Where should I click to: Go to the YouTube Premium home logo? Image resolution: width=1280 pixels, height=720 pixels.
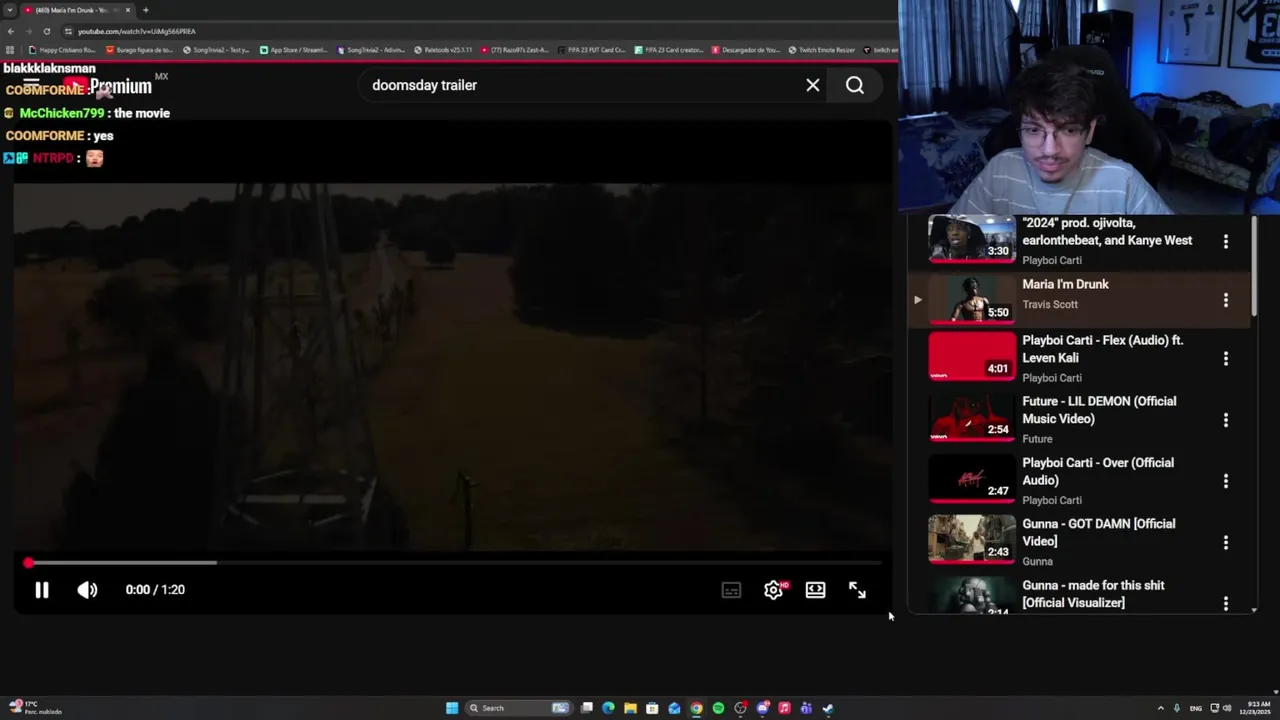coord(108,86)
